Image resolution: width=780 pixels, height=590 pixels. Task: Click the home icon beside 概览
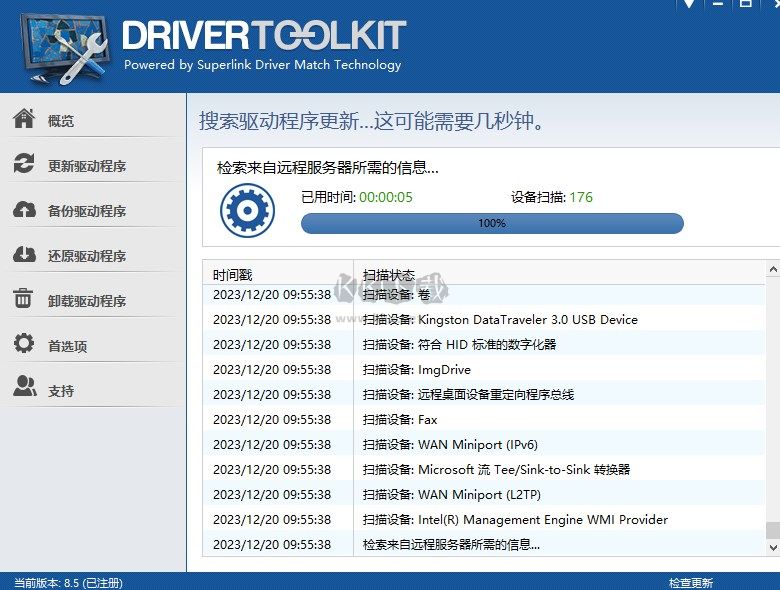24,118
